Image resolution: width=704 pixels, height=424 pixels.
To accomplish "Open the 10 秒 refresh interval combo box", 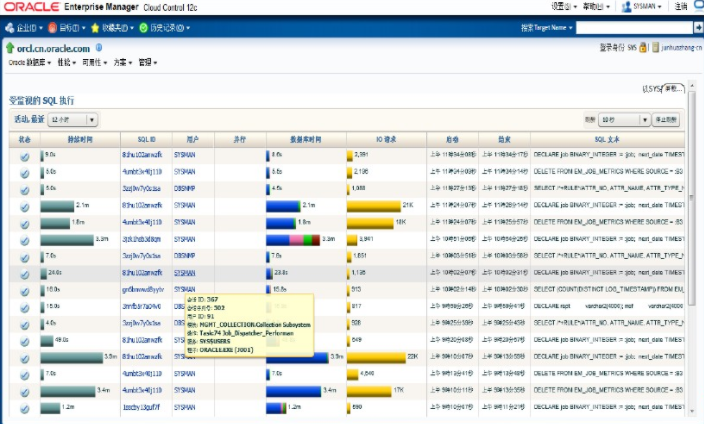I will point(623,119).
